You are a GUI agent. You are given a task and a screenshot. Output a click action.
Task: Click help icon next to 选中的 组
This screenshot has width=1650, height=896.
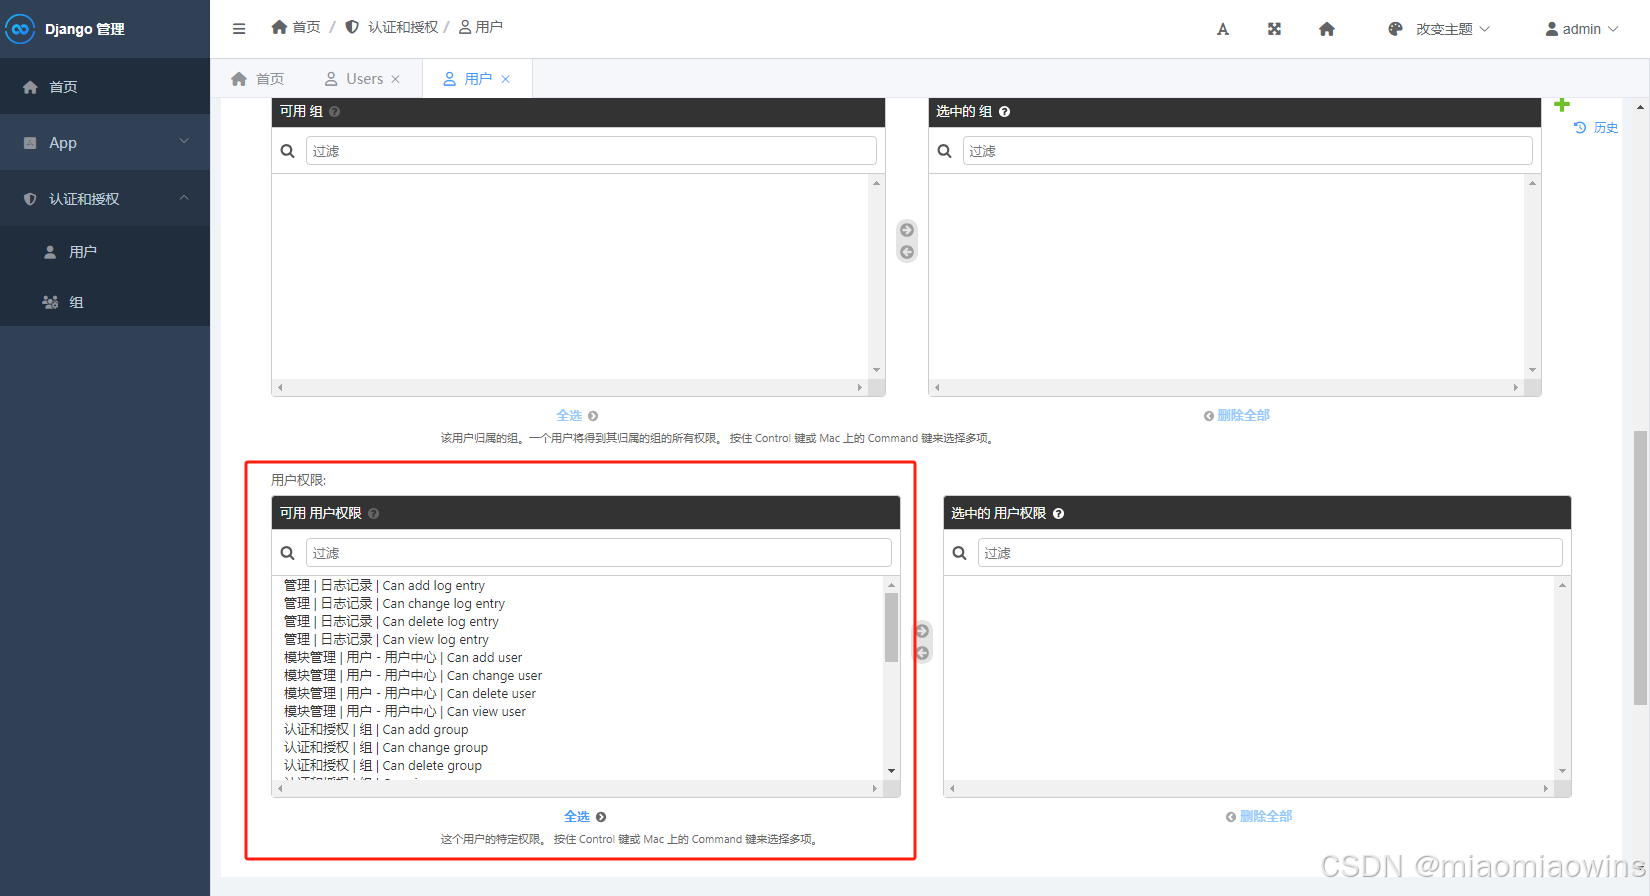click(x=1005, y=112)
